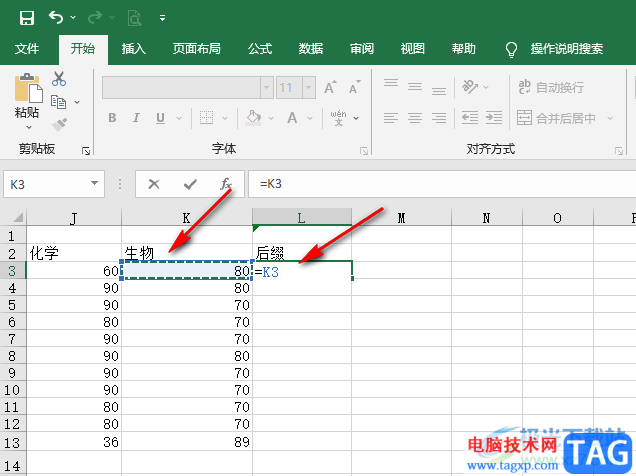636x476 pixels.
Task: Select row 13 header
Action: click(x=13, y=442)
